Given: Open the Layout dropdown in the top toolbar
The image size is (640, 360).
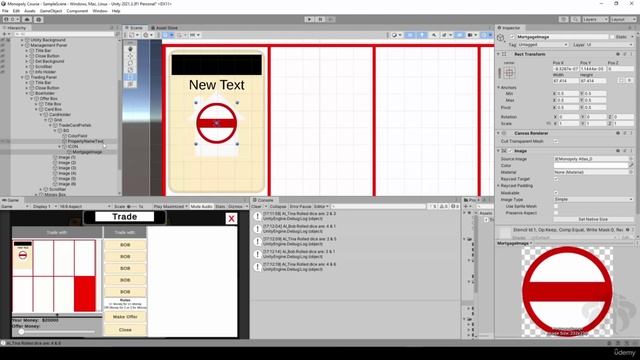Looking at the screenshot, I should pyautogui.click(x=623, y=19).
